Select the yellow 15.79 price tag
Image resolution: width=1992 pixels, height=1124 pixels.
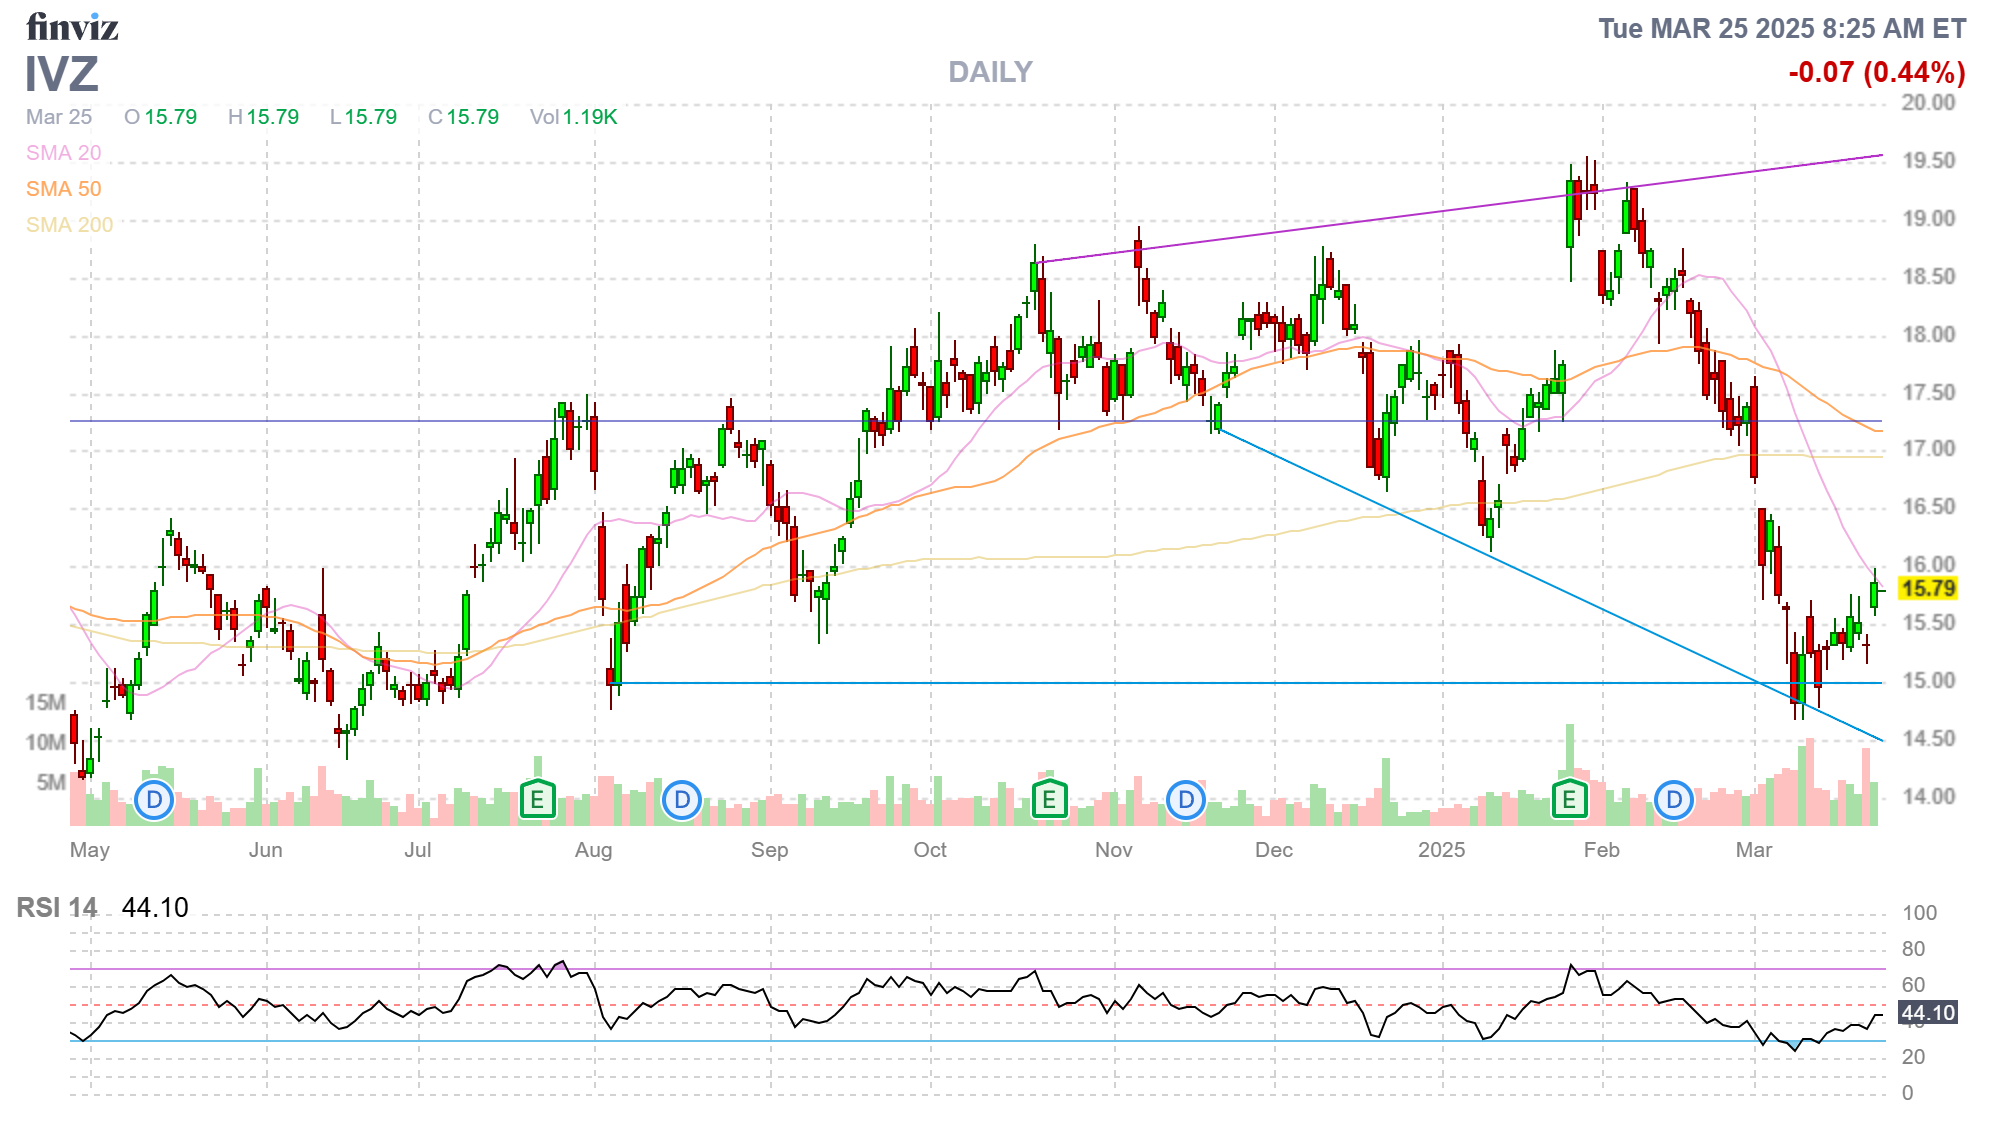pyautogui.click(x=1927, y=589)
